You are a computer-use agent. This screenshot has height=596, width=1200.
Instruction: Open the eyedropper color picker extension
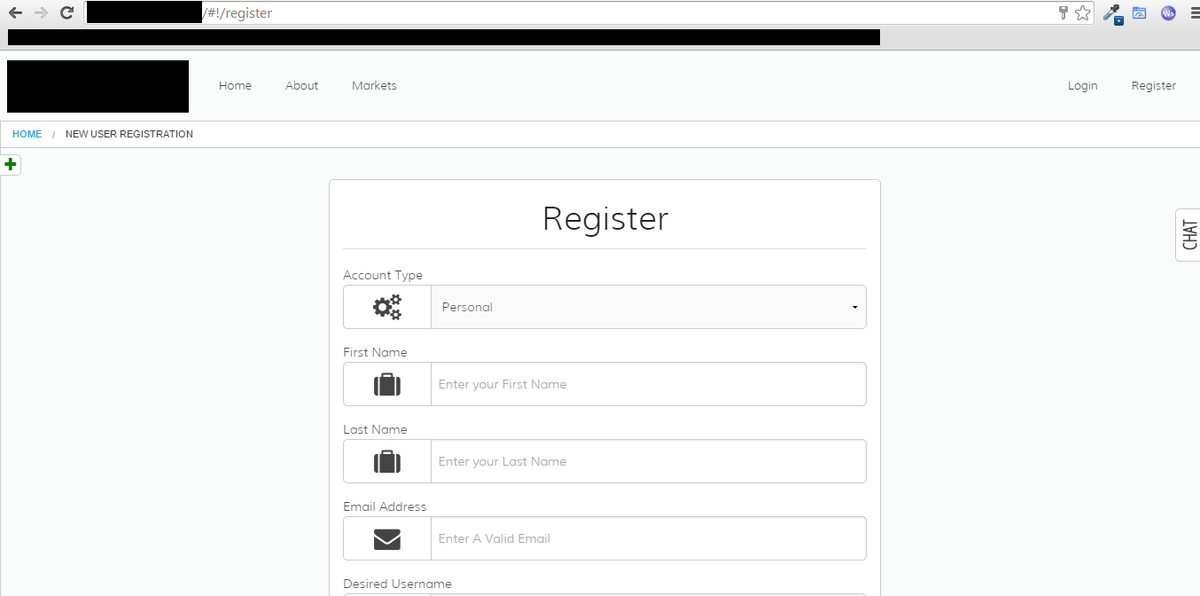click(x=1112, y=13)
